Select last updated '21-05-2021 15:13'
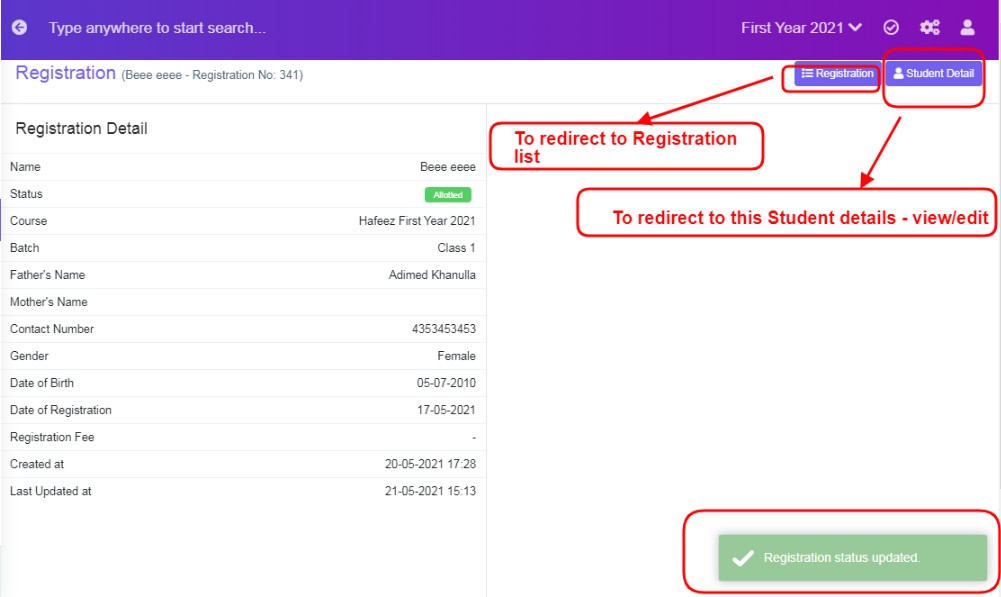Viewport: 1001px width, 597px height. [x=430, y=491]
